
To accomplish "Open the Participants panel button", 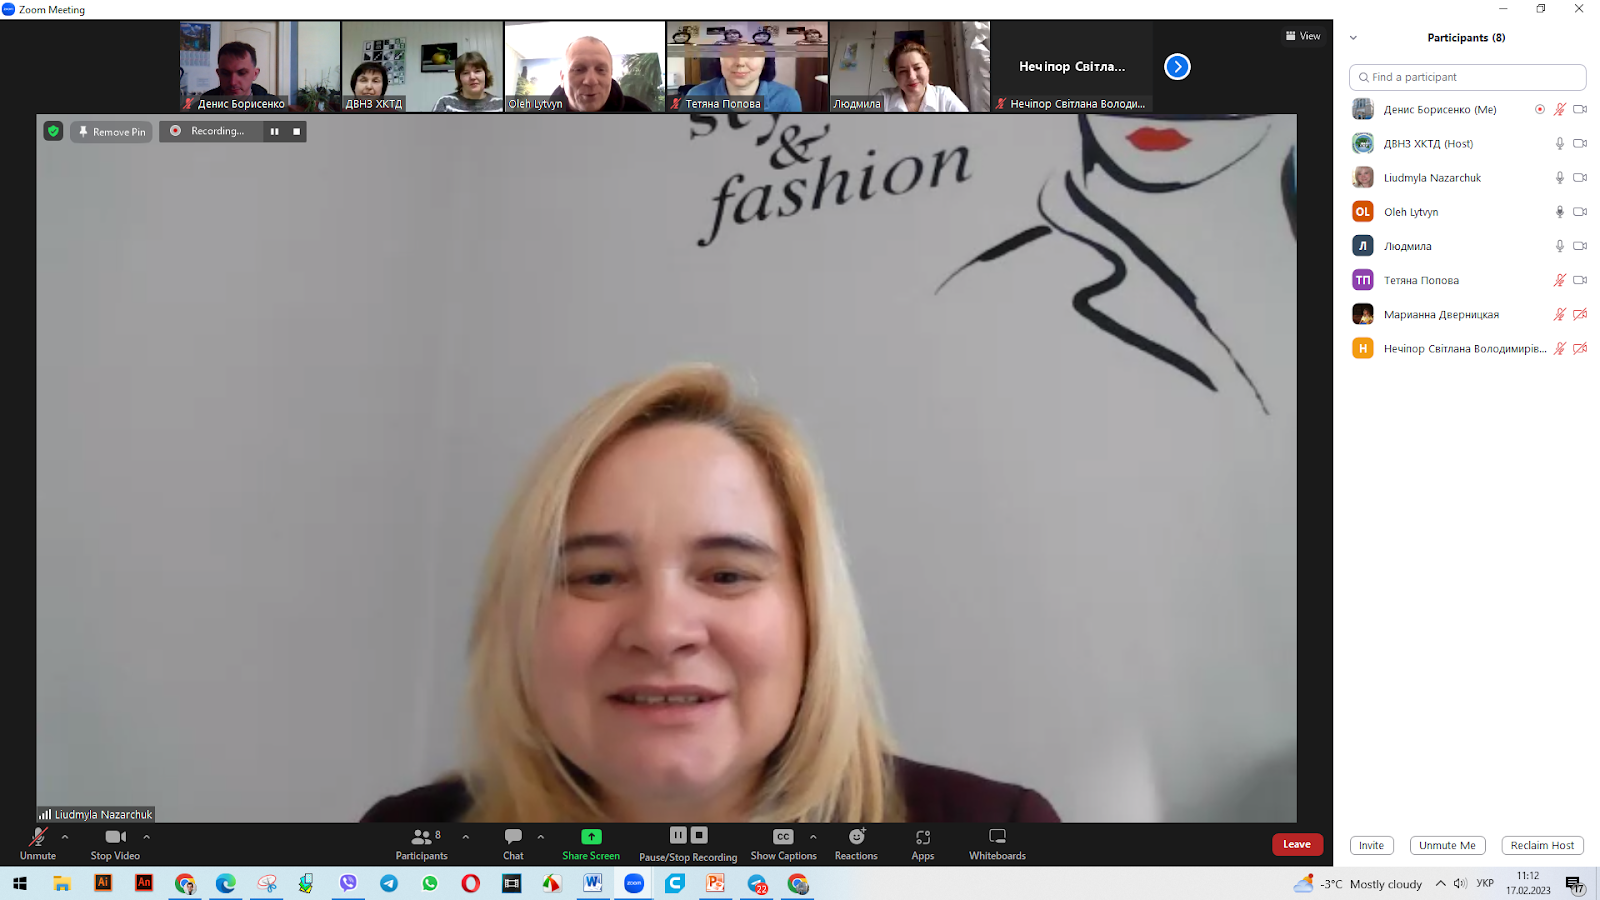I will pyautogui.click(x=422, y=843).
